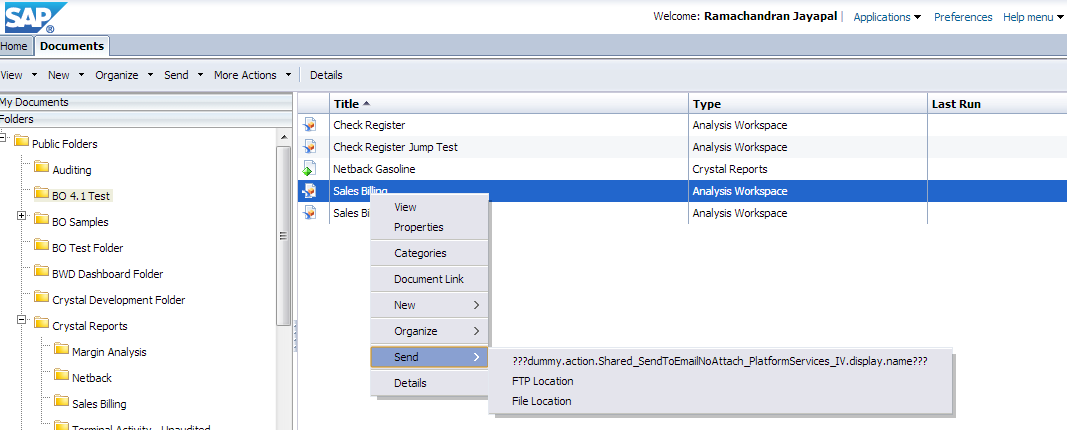Sort by the Type column header

pos(808,103)
